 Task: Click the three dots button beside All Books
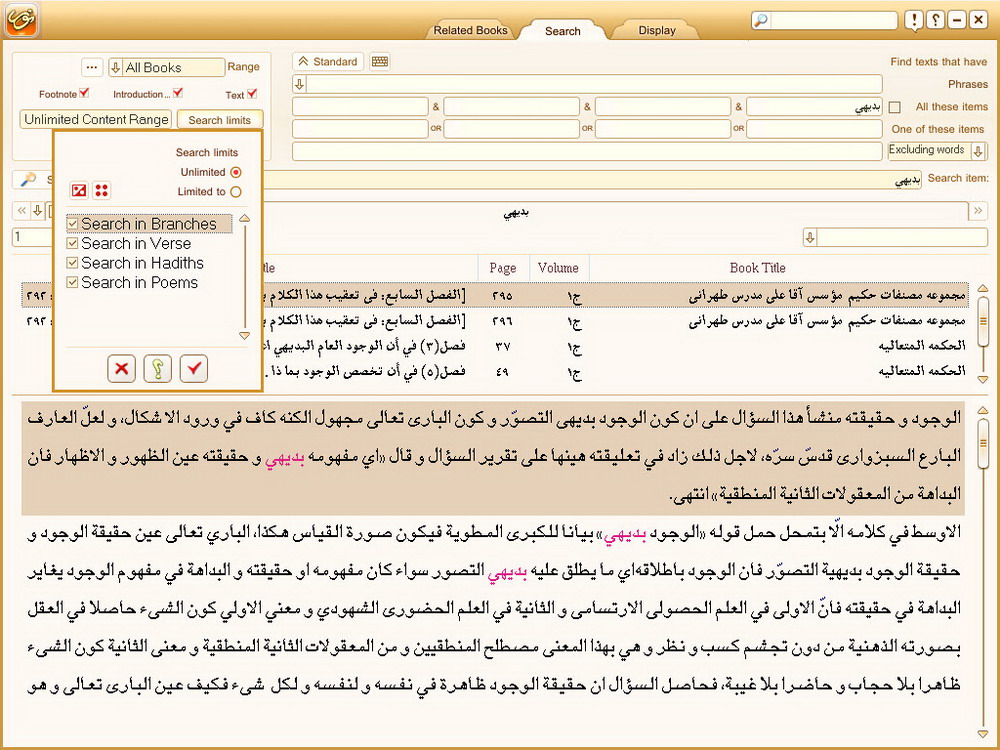tap(92, 67)
